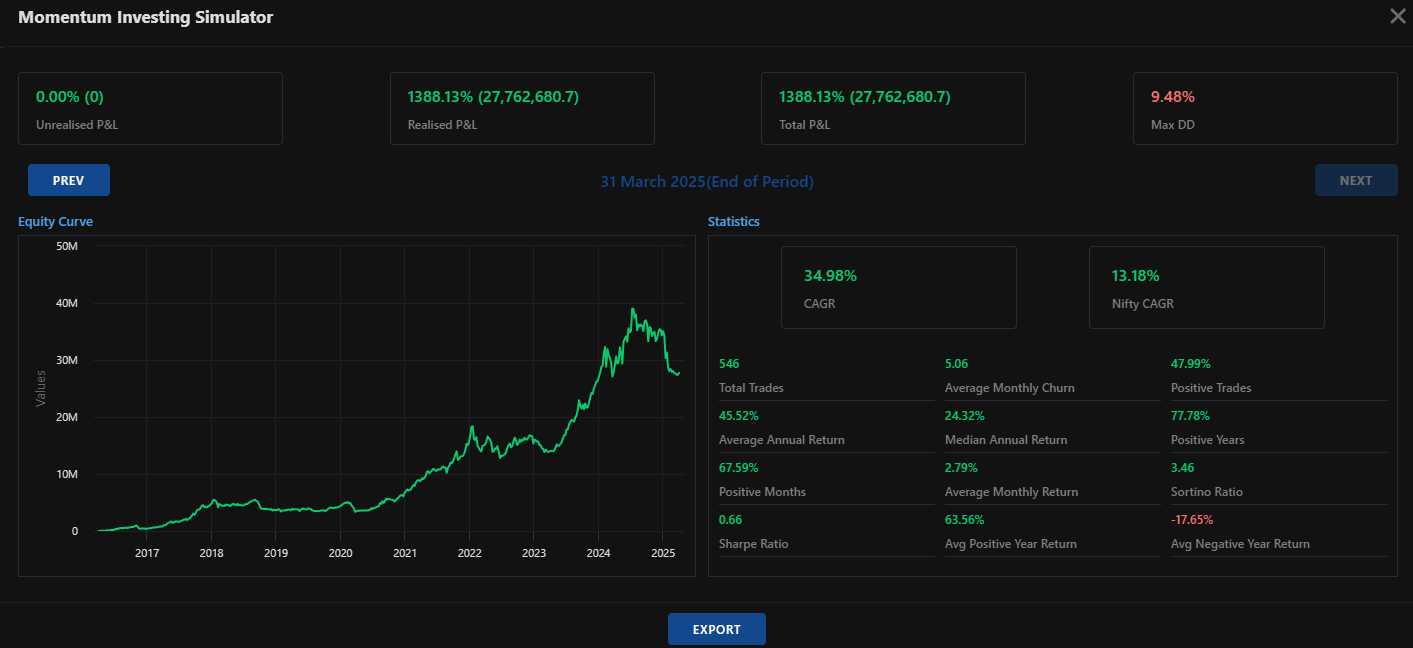Select the Unrealised P&L card
Viewport: 1413px width, 648px height.
pyautogui.click(x=150, y=108)
